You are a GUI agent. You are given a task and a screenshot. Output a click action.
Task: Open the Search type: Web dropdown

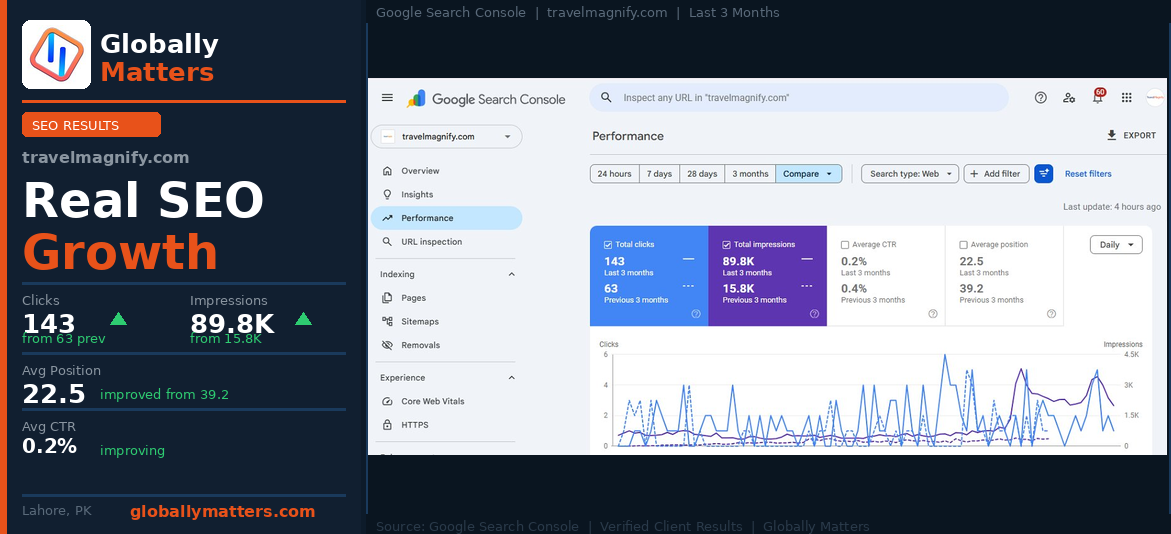pyautogui.click(x=910, y=173)
